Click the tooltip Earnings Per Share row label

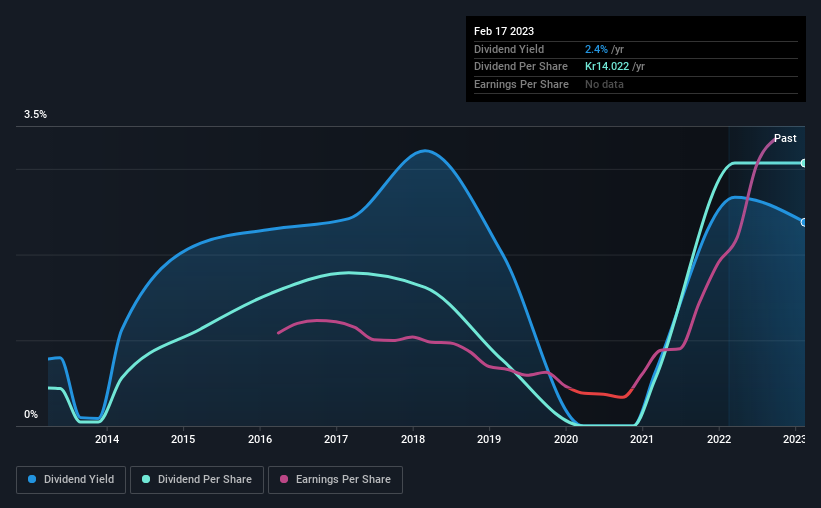[521, 84]
